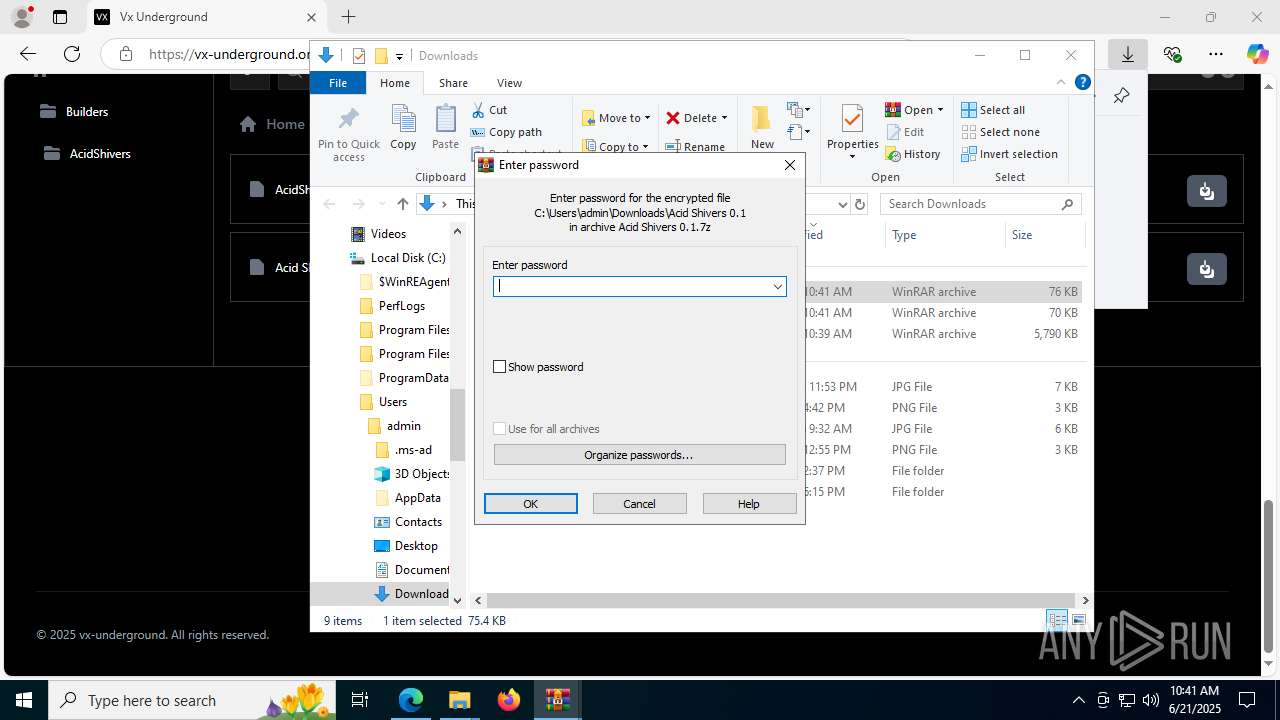
Task: Open Task View on the taskbar
Action: tap(361, 700)
